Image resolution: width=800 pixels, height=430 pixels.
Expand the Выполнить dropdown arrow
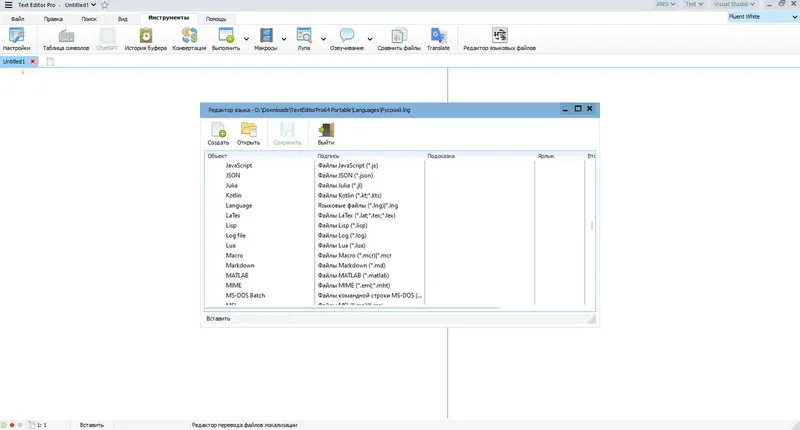tap(246, 39)
